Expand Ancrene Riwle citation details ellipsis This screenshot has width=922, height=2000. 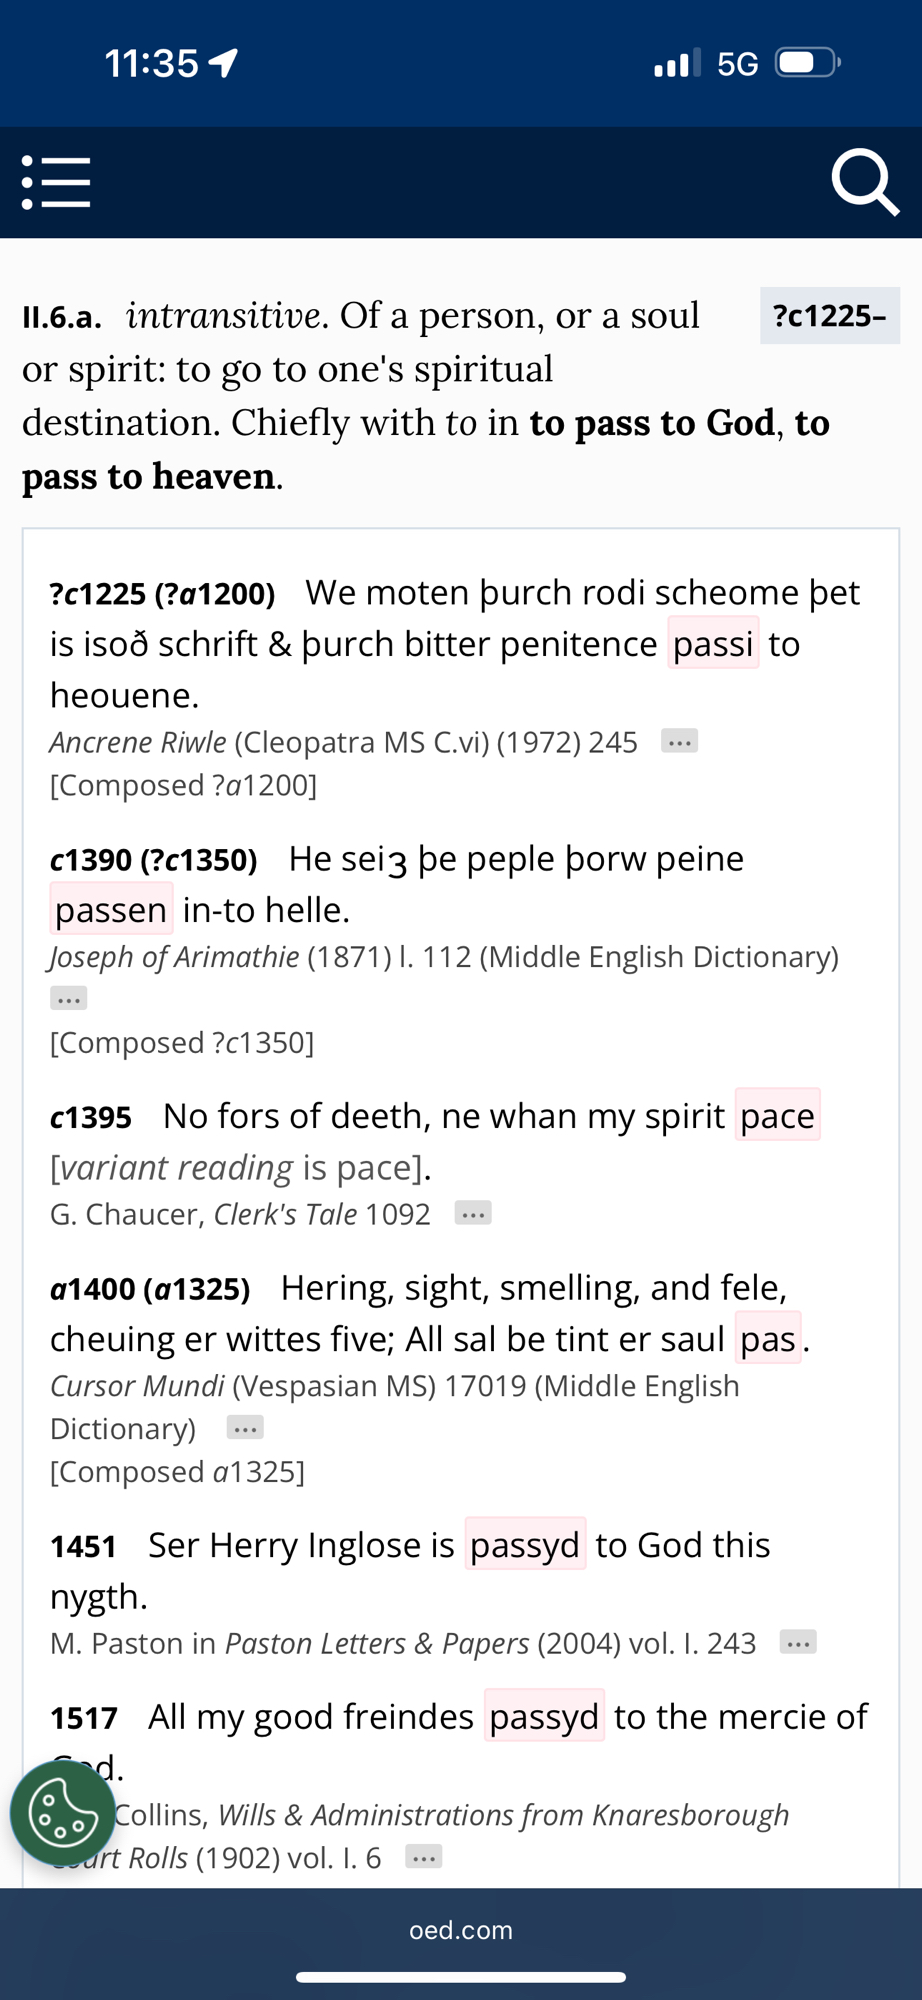tap(679, 742)
